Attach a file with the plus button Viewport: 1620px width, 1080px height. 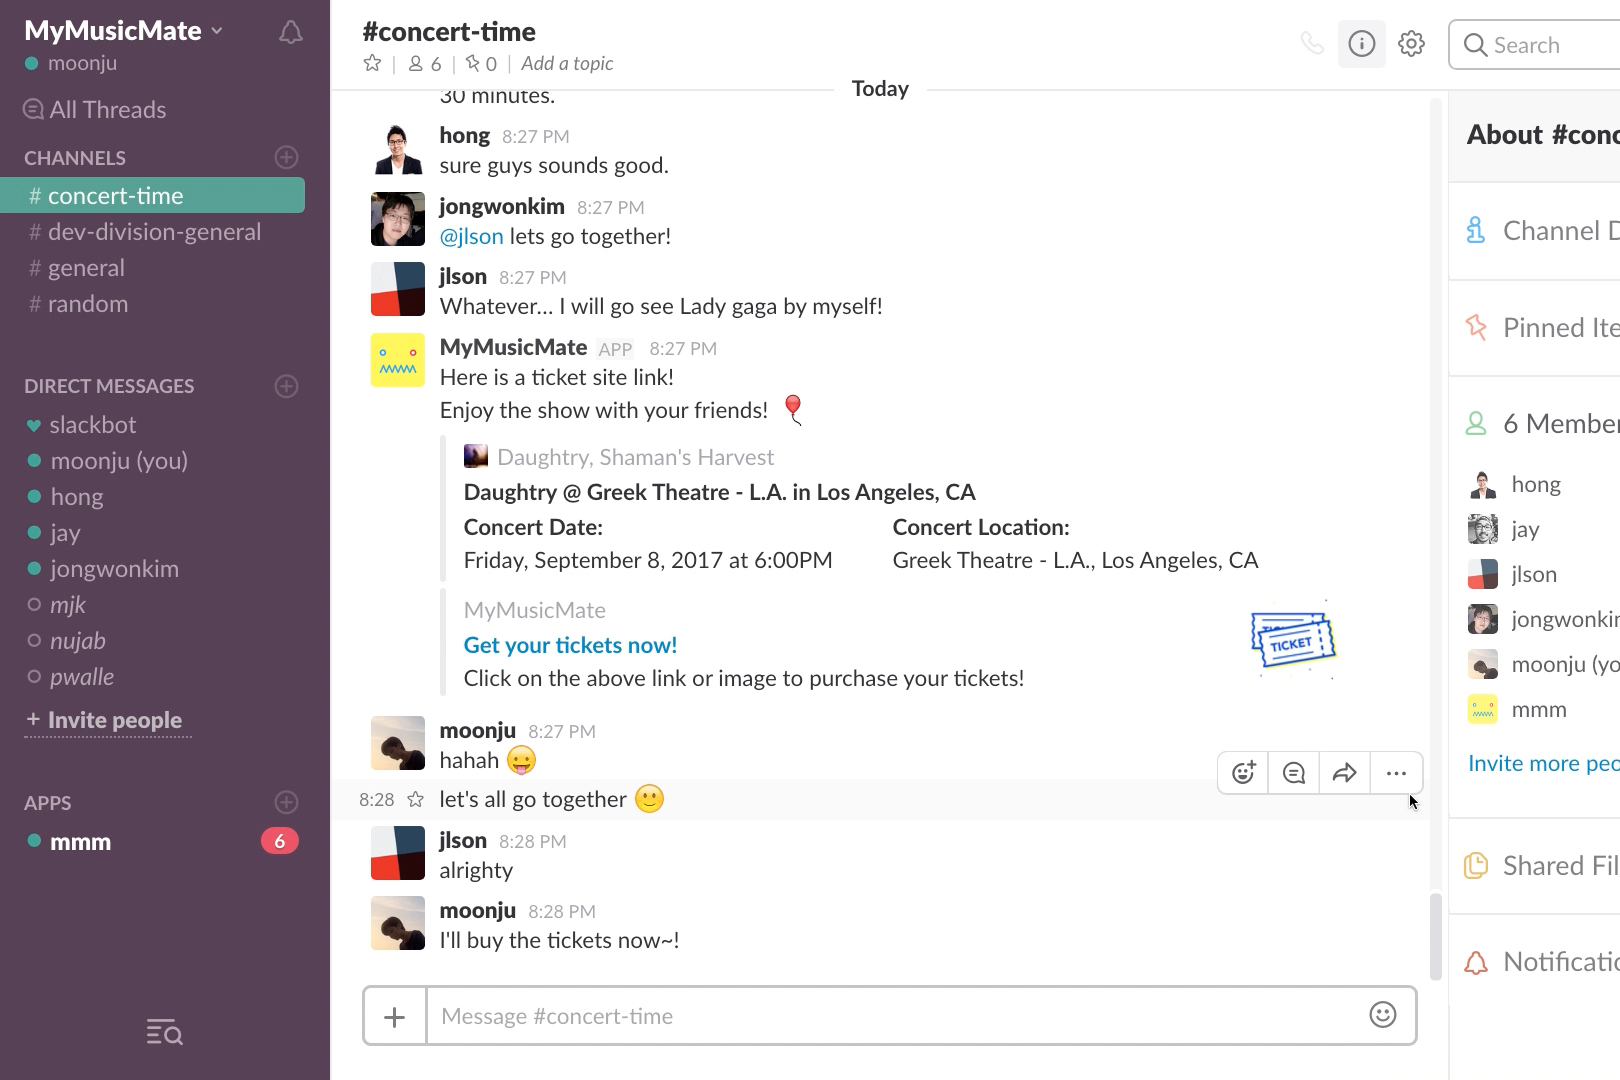395,1016
